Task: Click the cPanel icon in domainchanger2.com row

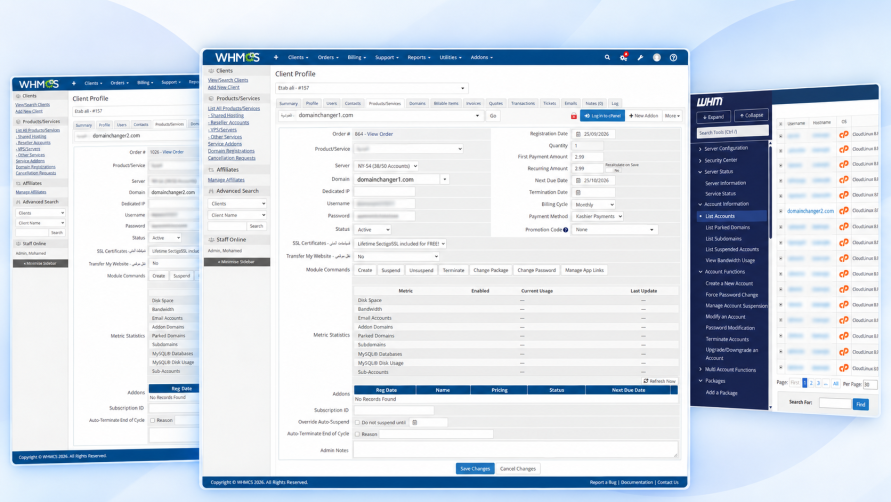Action: pos(844,210)
